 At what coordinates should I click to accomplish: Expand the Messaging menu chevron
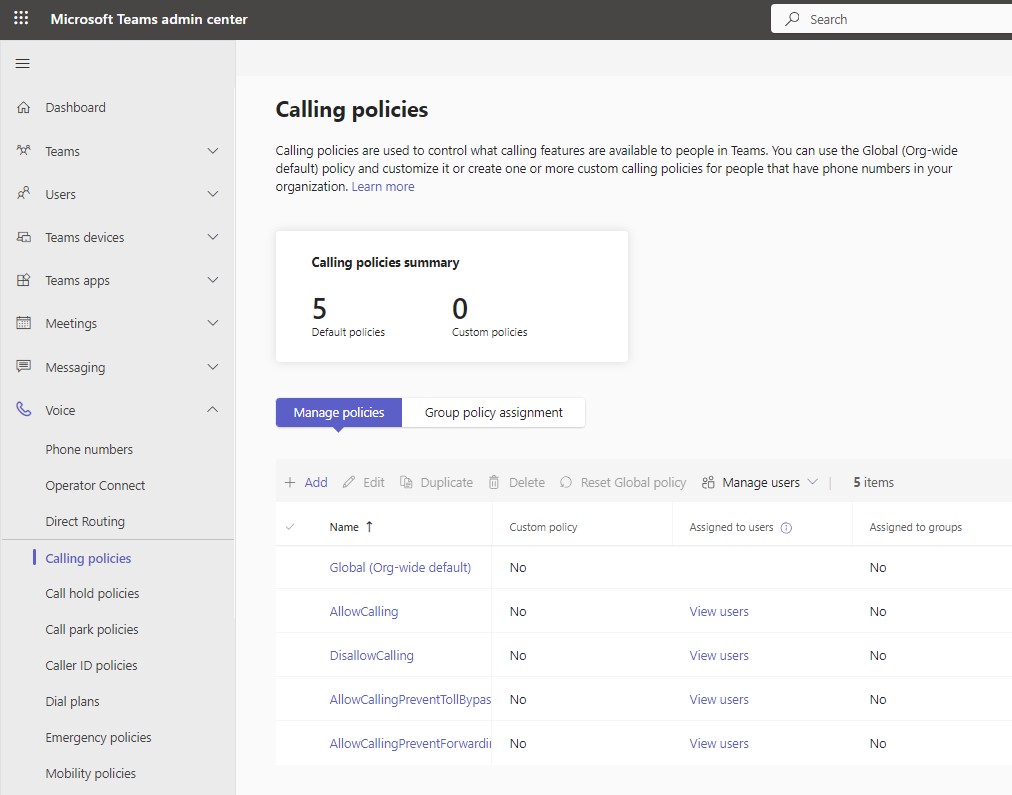[212, 367]
